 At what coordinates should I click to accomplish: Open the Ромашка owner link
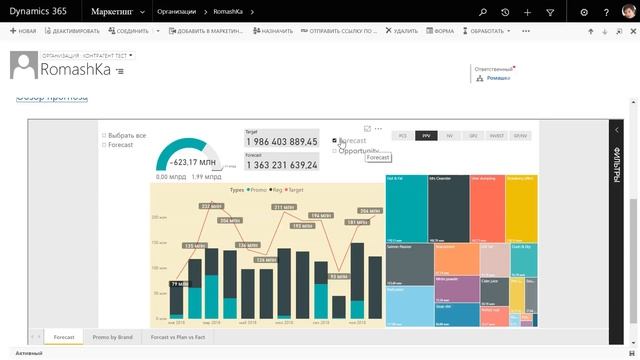pos(498,78)
